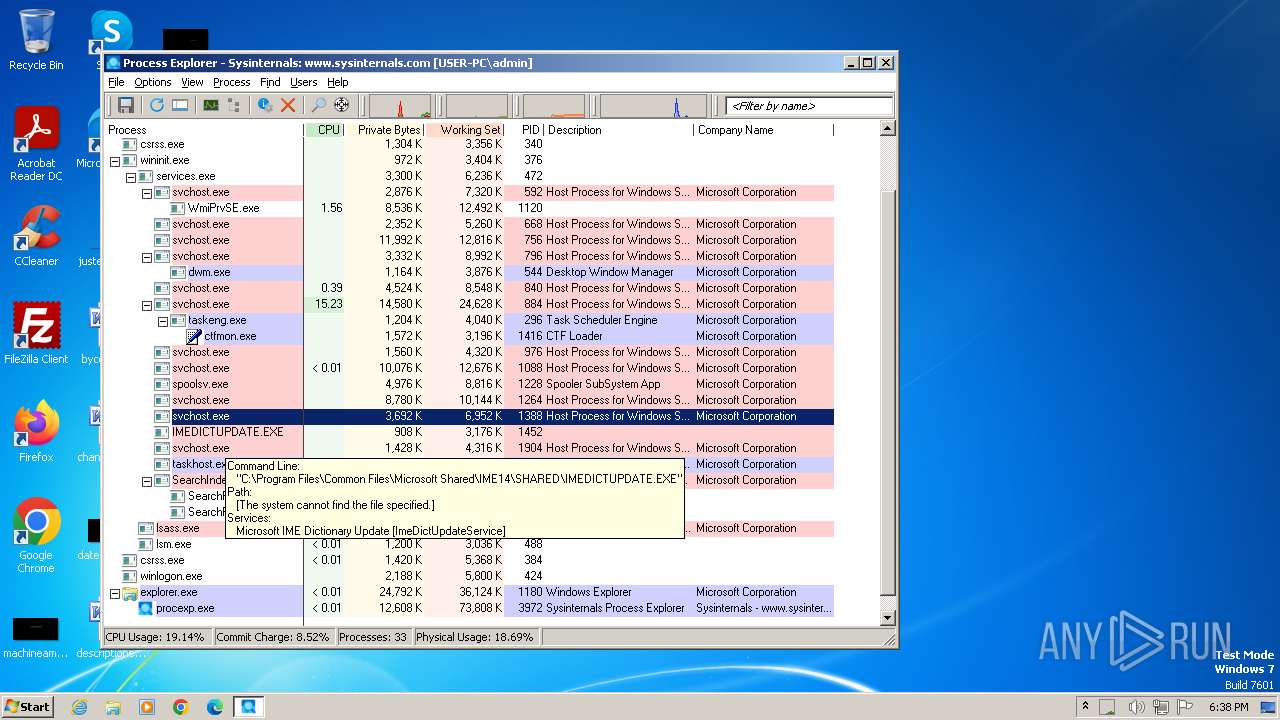Open the View menu
Screen dimensions: 1280x720
pos(192,82)
